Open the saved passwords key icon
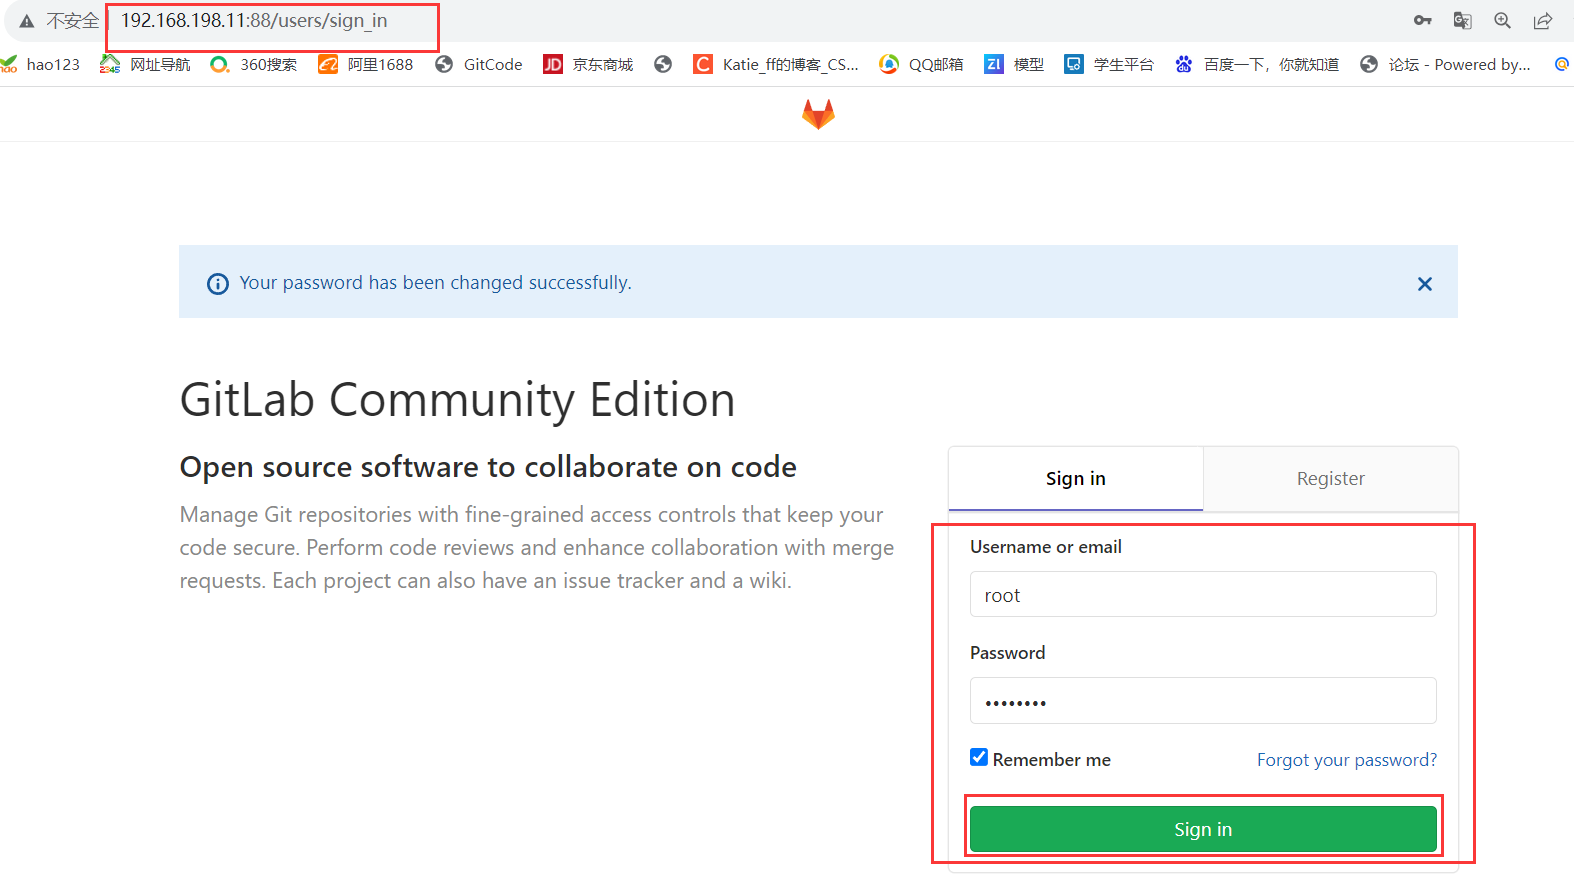The height and width of the screenshot is (886, 1574). (1422, 20)
